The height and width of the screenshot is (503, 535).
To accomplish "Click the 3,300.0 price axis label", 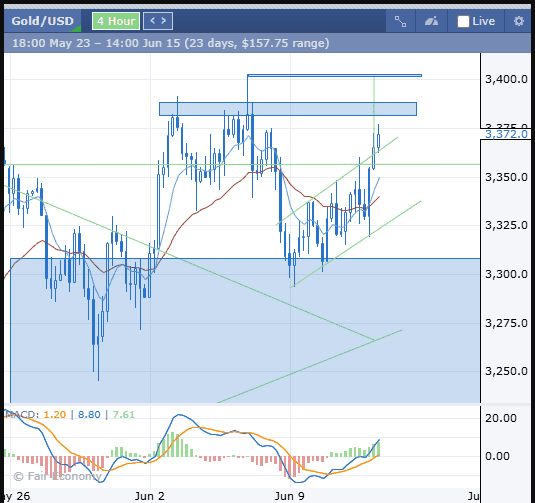I will coord(506,274).
